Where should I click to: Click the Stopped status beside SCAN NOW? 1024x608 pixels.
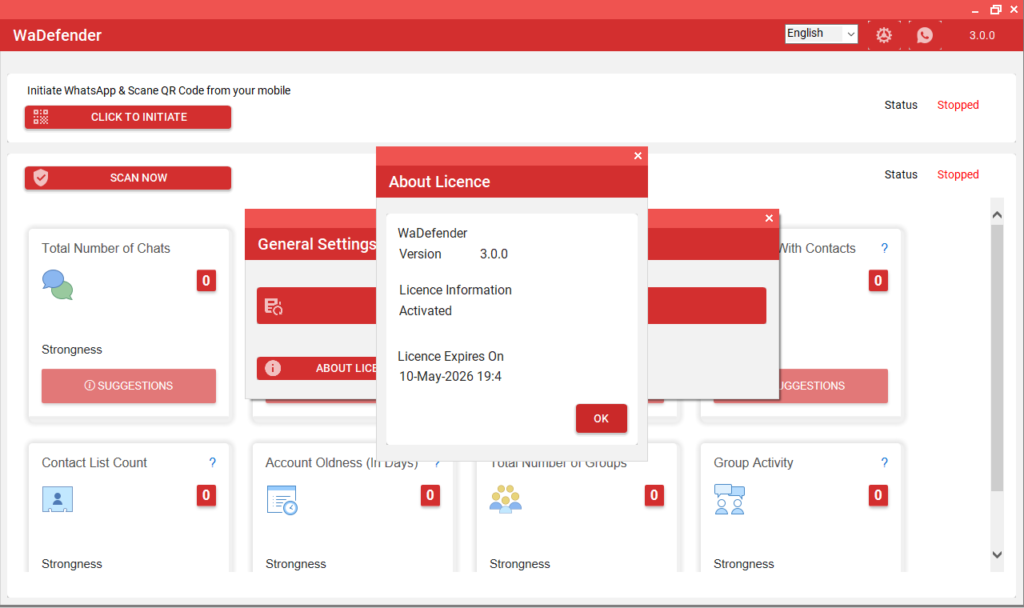(958, 175)
